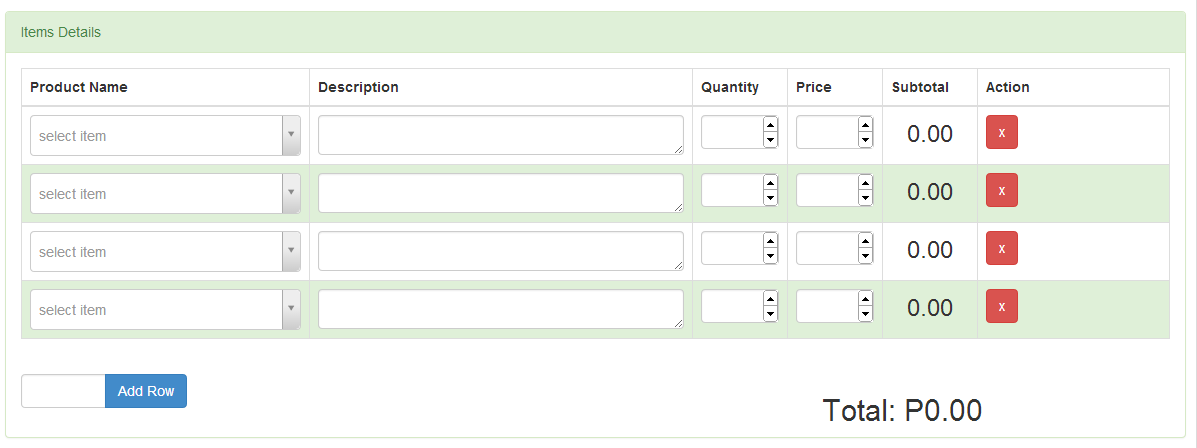This screenshot has height=448, width=1197.
Task: Increase price in the first row
Action: 865,125
